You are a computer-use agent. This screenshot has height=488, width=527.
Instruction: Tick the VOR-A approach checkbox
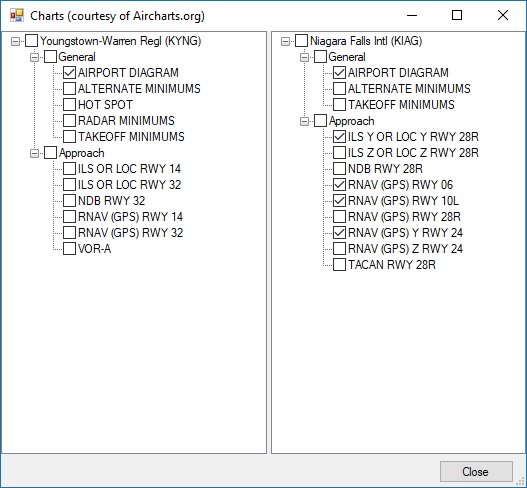[70, 249]
